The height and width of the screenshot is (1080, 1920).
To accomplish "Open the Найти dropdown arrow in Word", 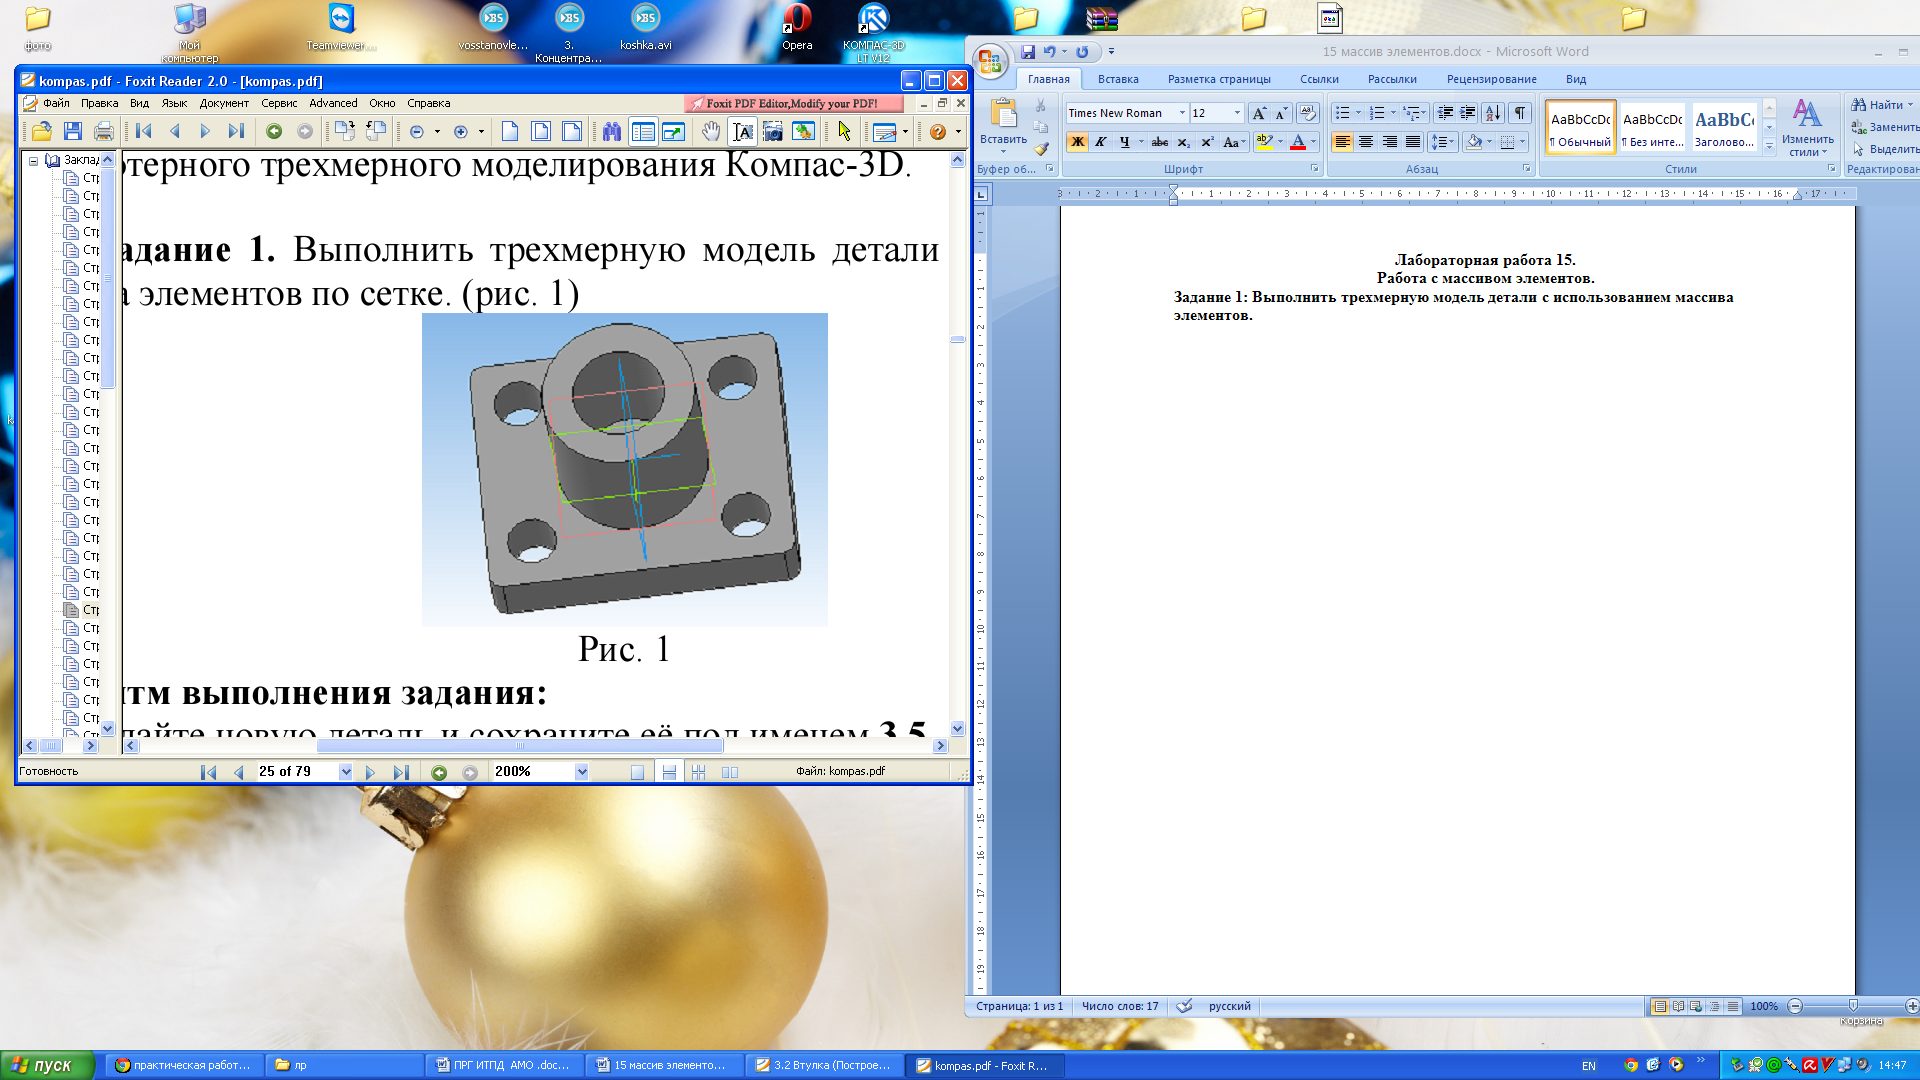I will coord(1910,105).
